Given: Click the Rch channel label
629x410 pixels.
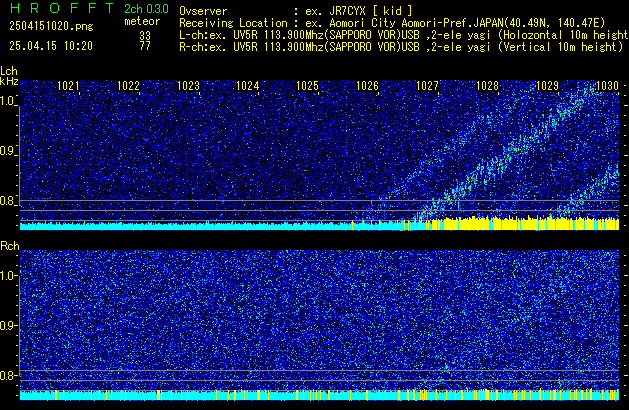Looking at the screenshot, I should [x=10, y=246].
